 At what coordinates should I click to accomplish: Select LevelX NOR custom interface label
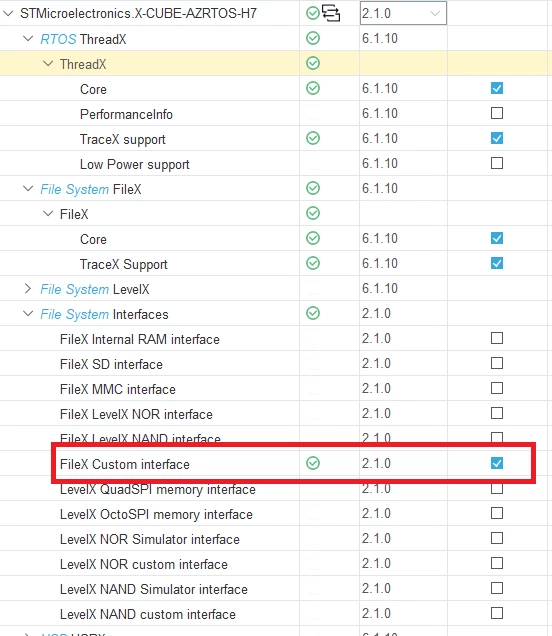coord(144,565)
